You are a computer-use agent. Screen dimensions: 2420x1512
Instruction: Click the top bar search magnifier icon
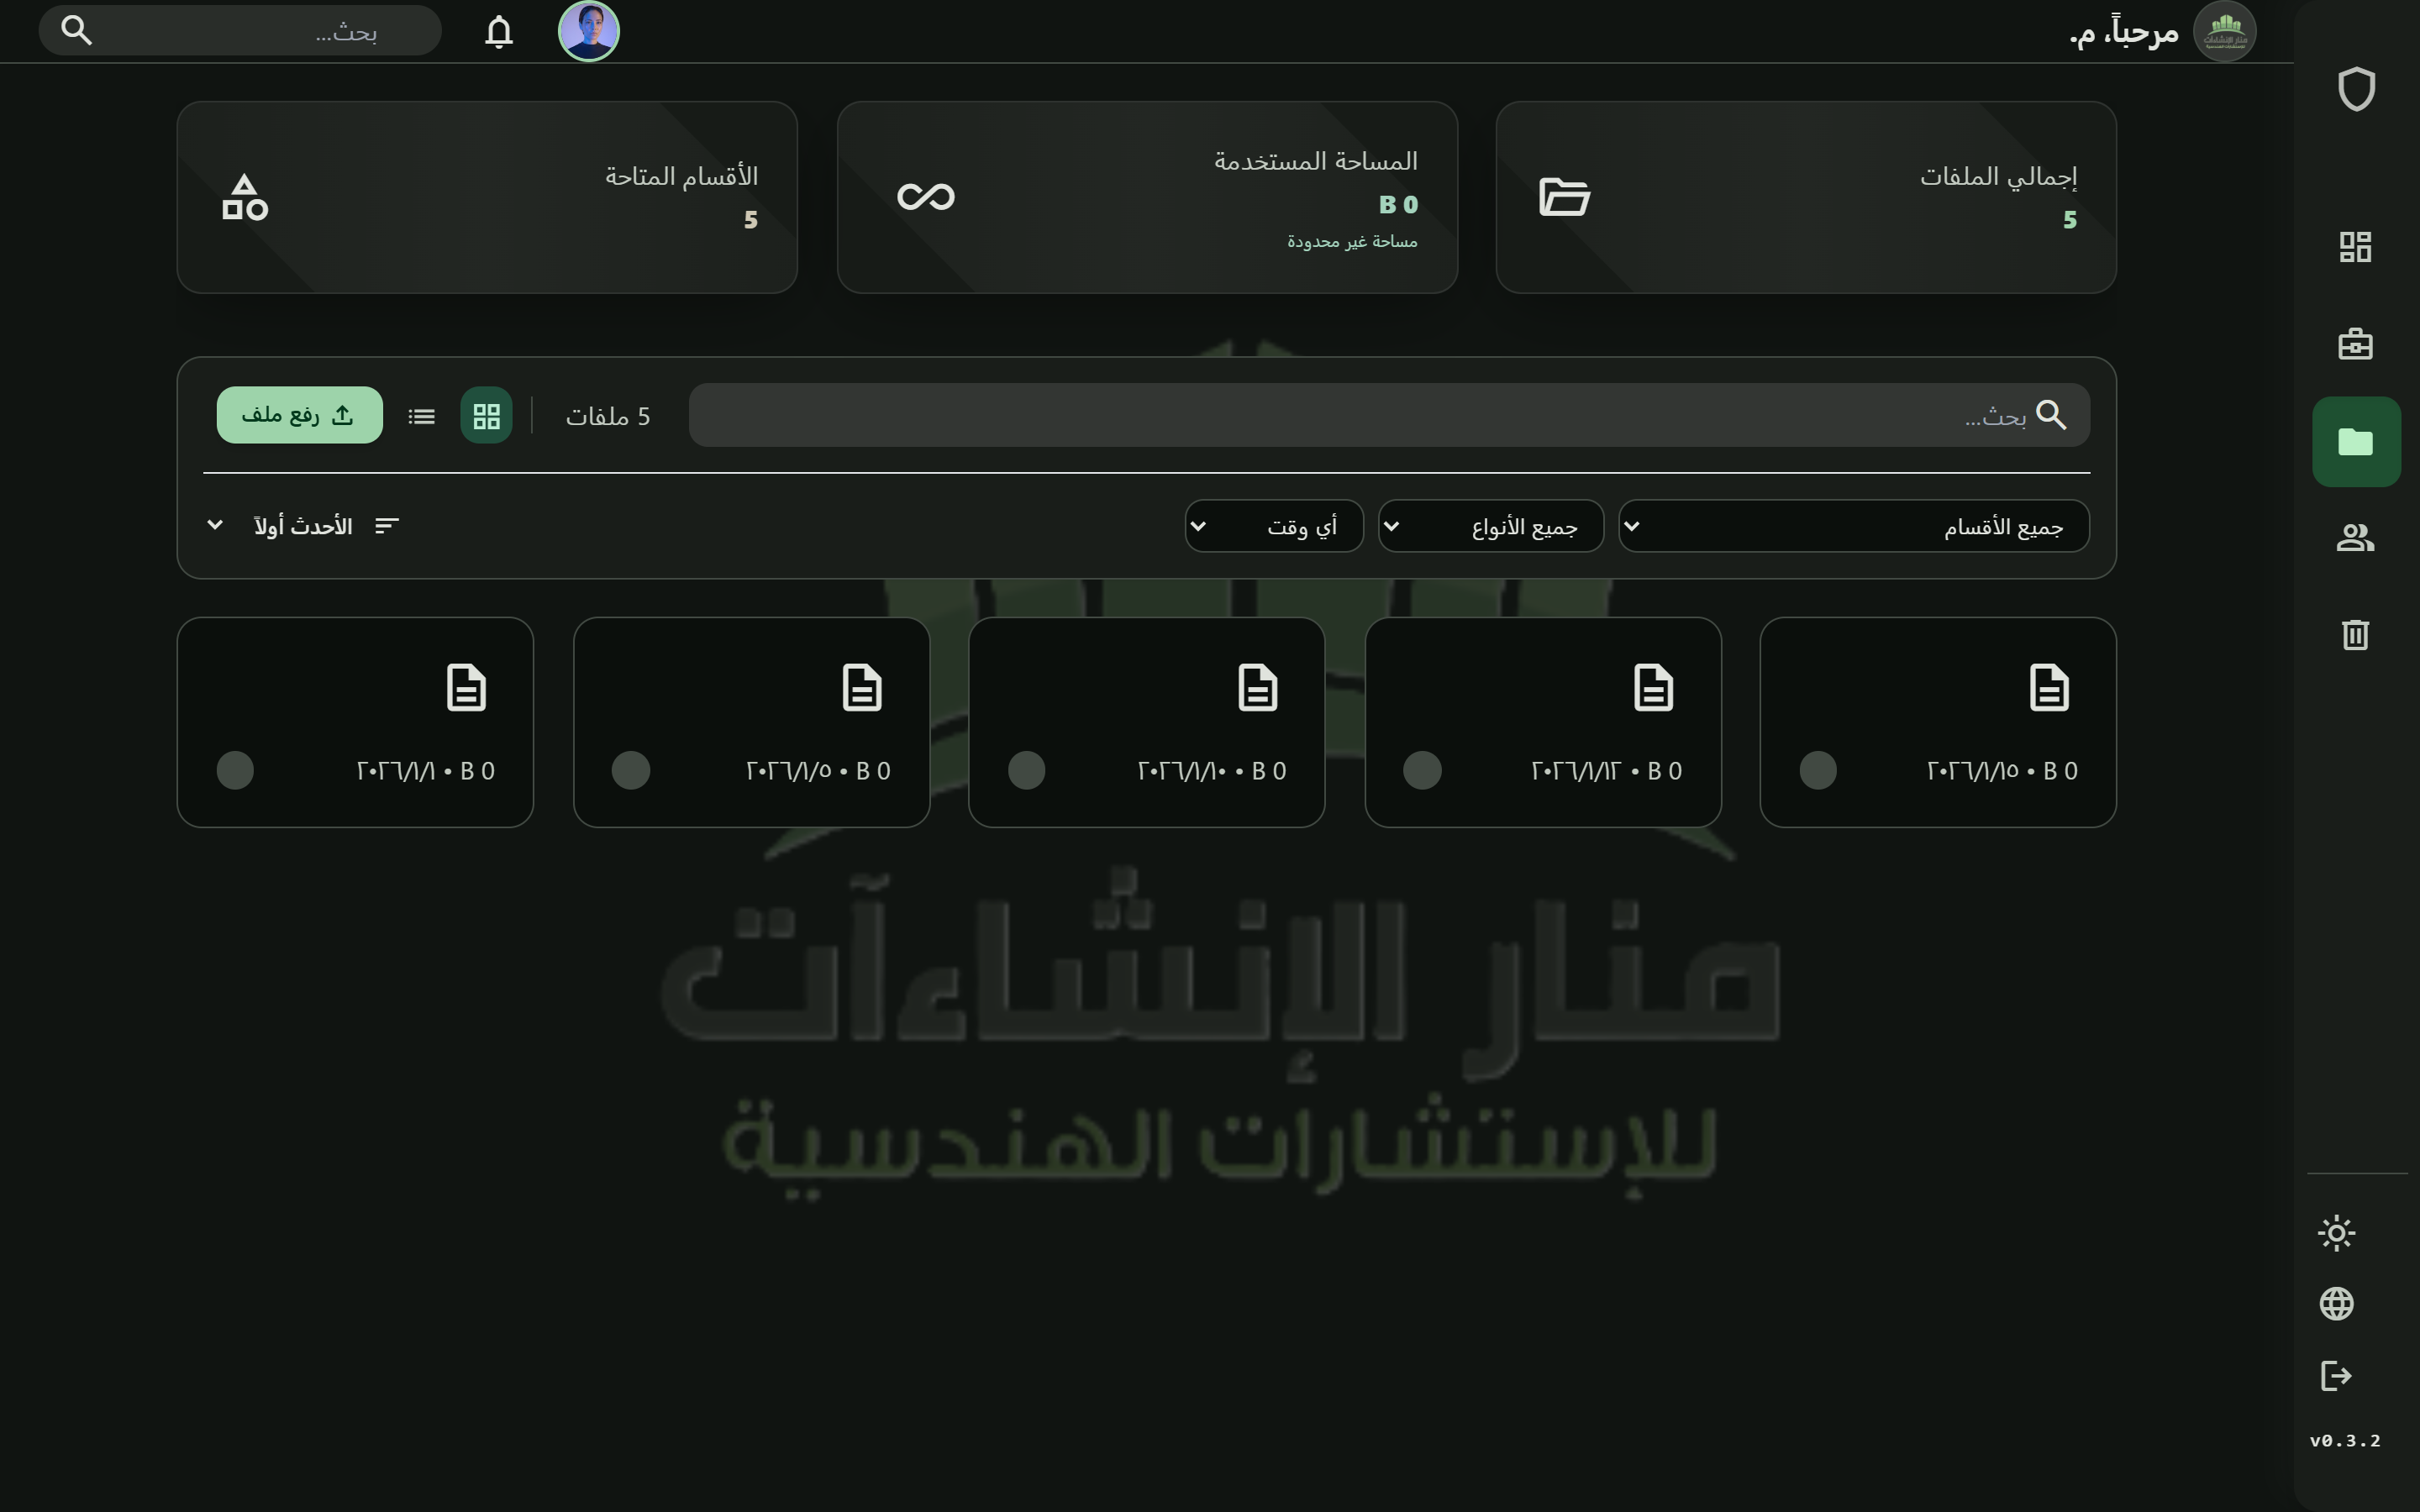pos(77,31)
